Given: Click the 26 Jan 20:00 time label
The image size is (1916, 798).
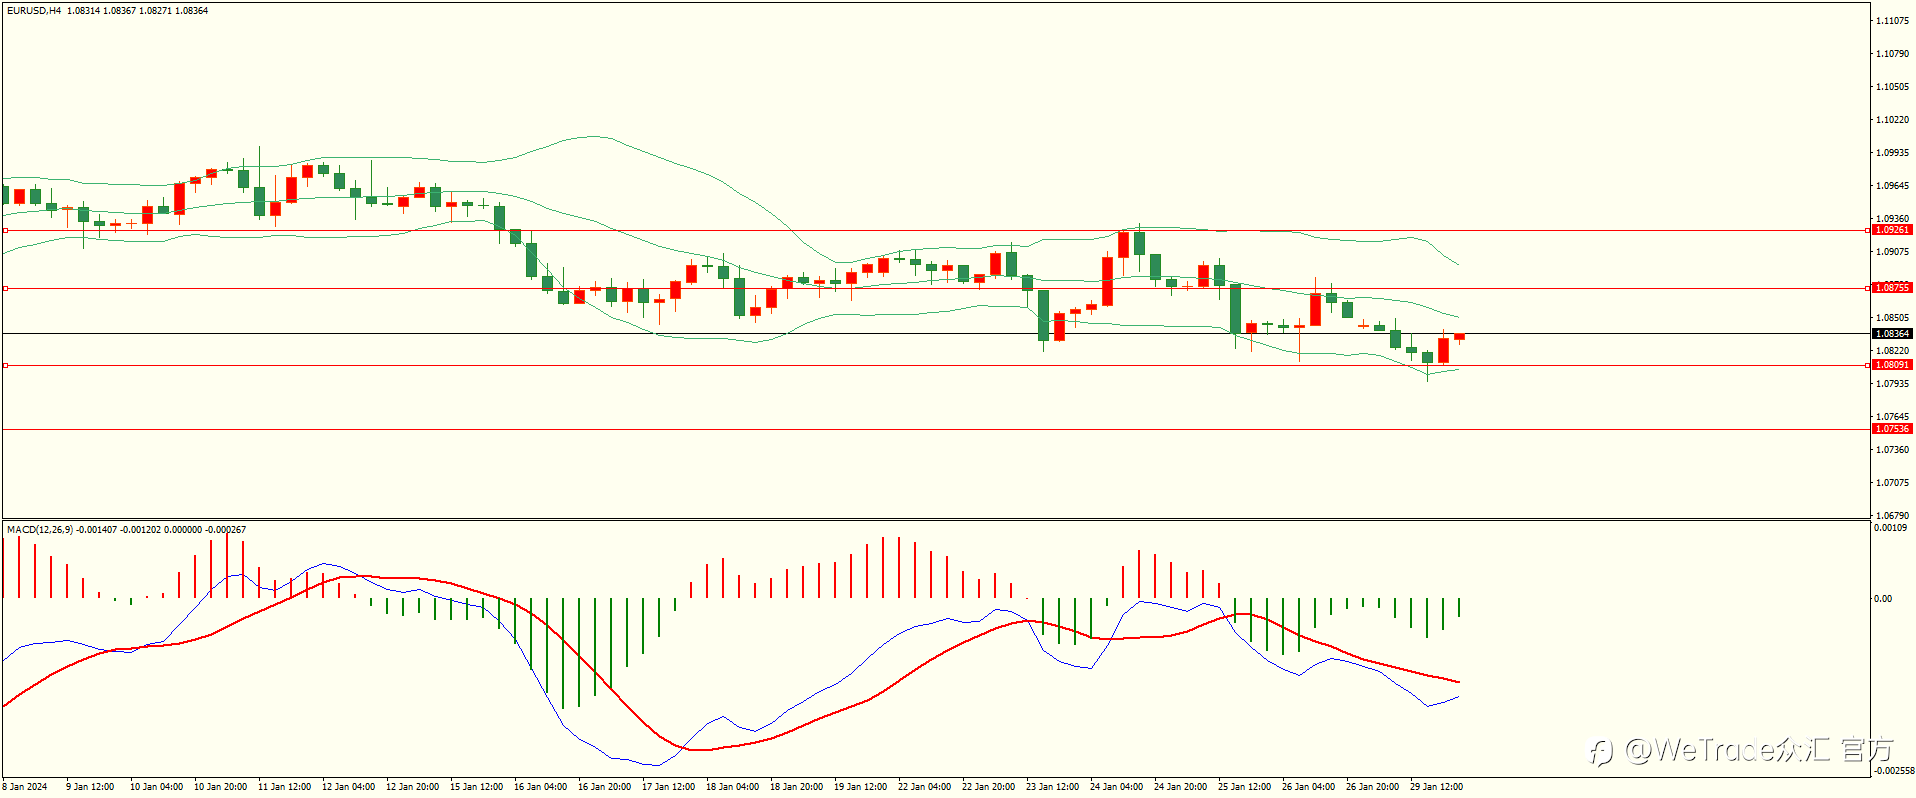Looking at the screenshot, I should coord(1372,787).
